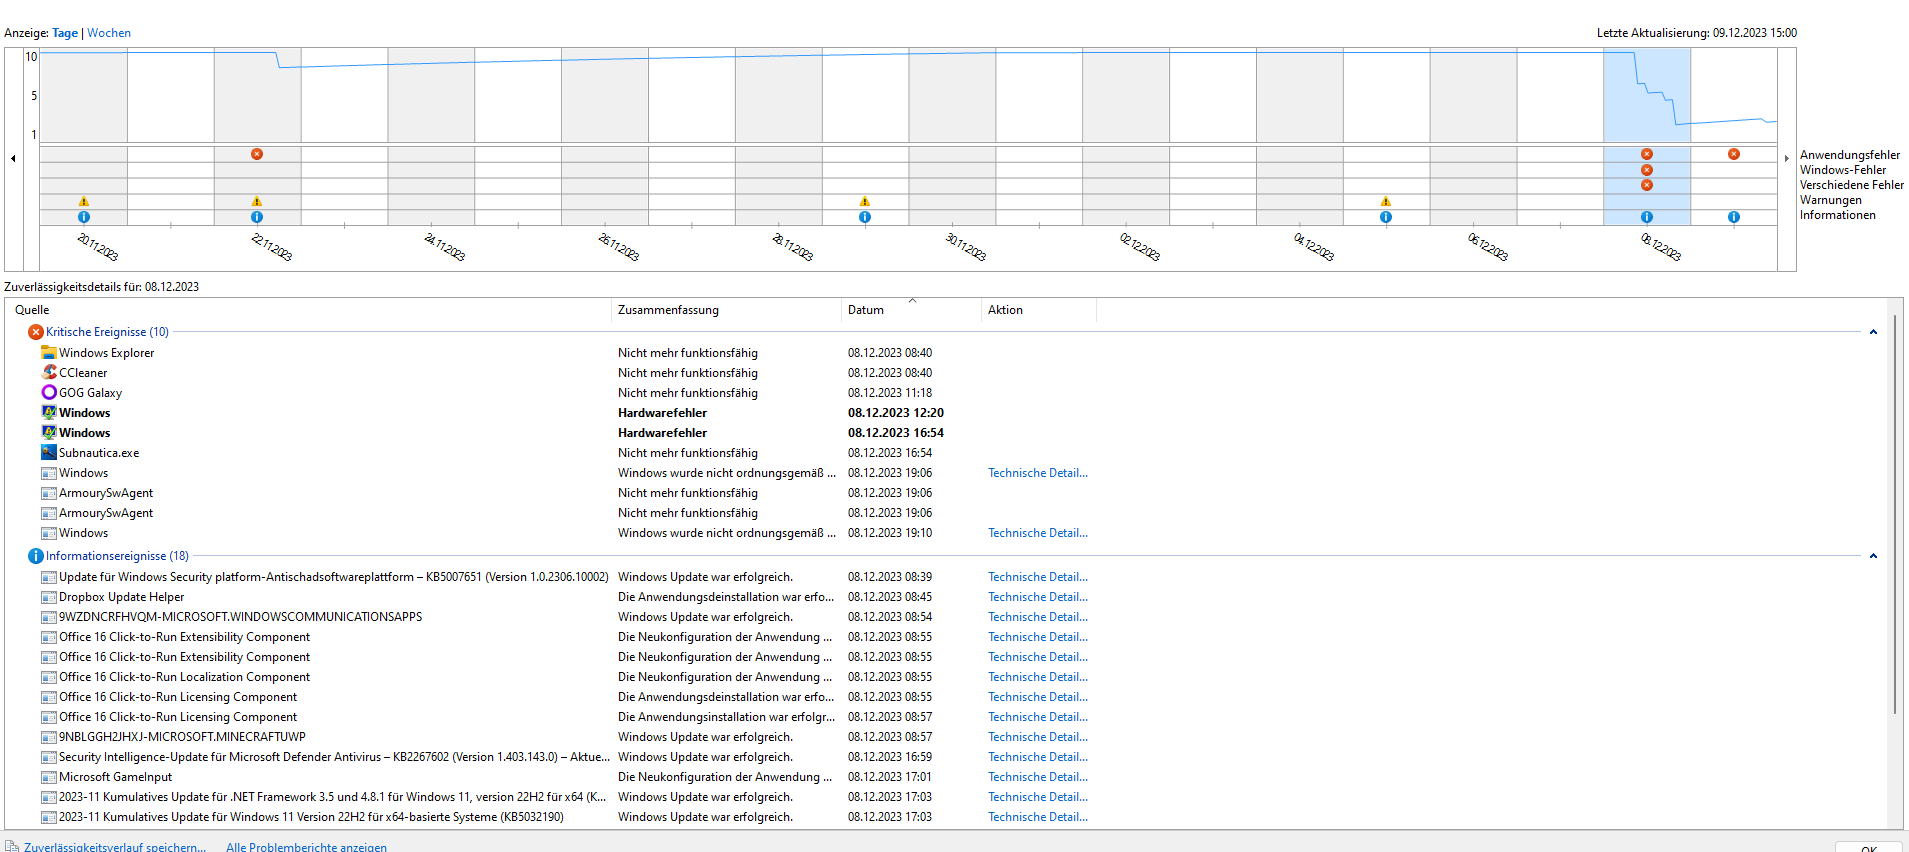This screenshot has width=1909, height=852.
Task: Collapse the Kritische Ereignisse group
Action: click(x=1873, y=332)
